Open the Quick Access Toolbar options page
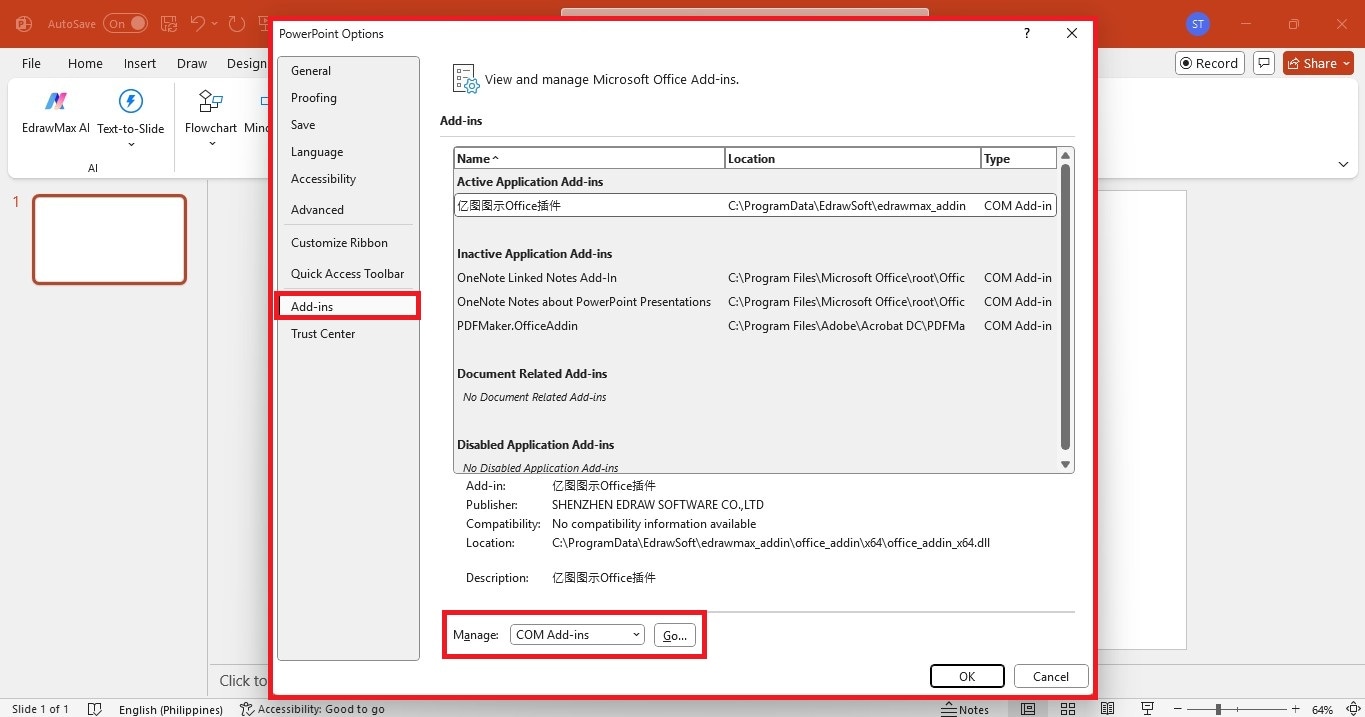 pos(347,274)
